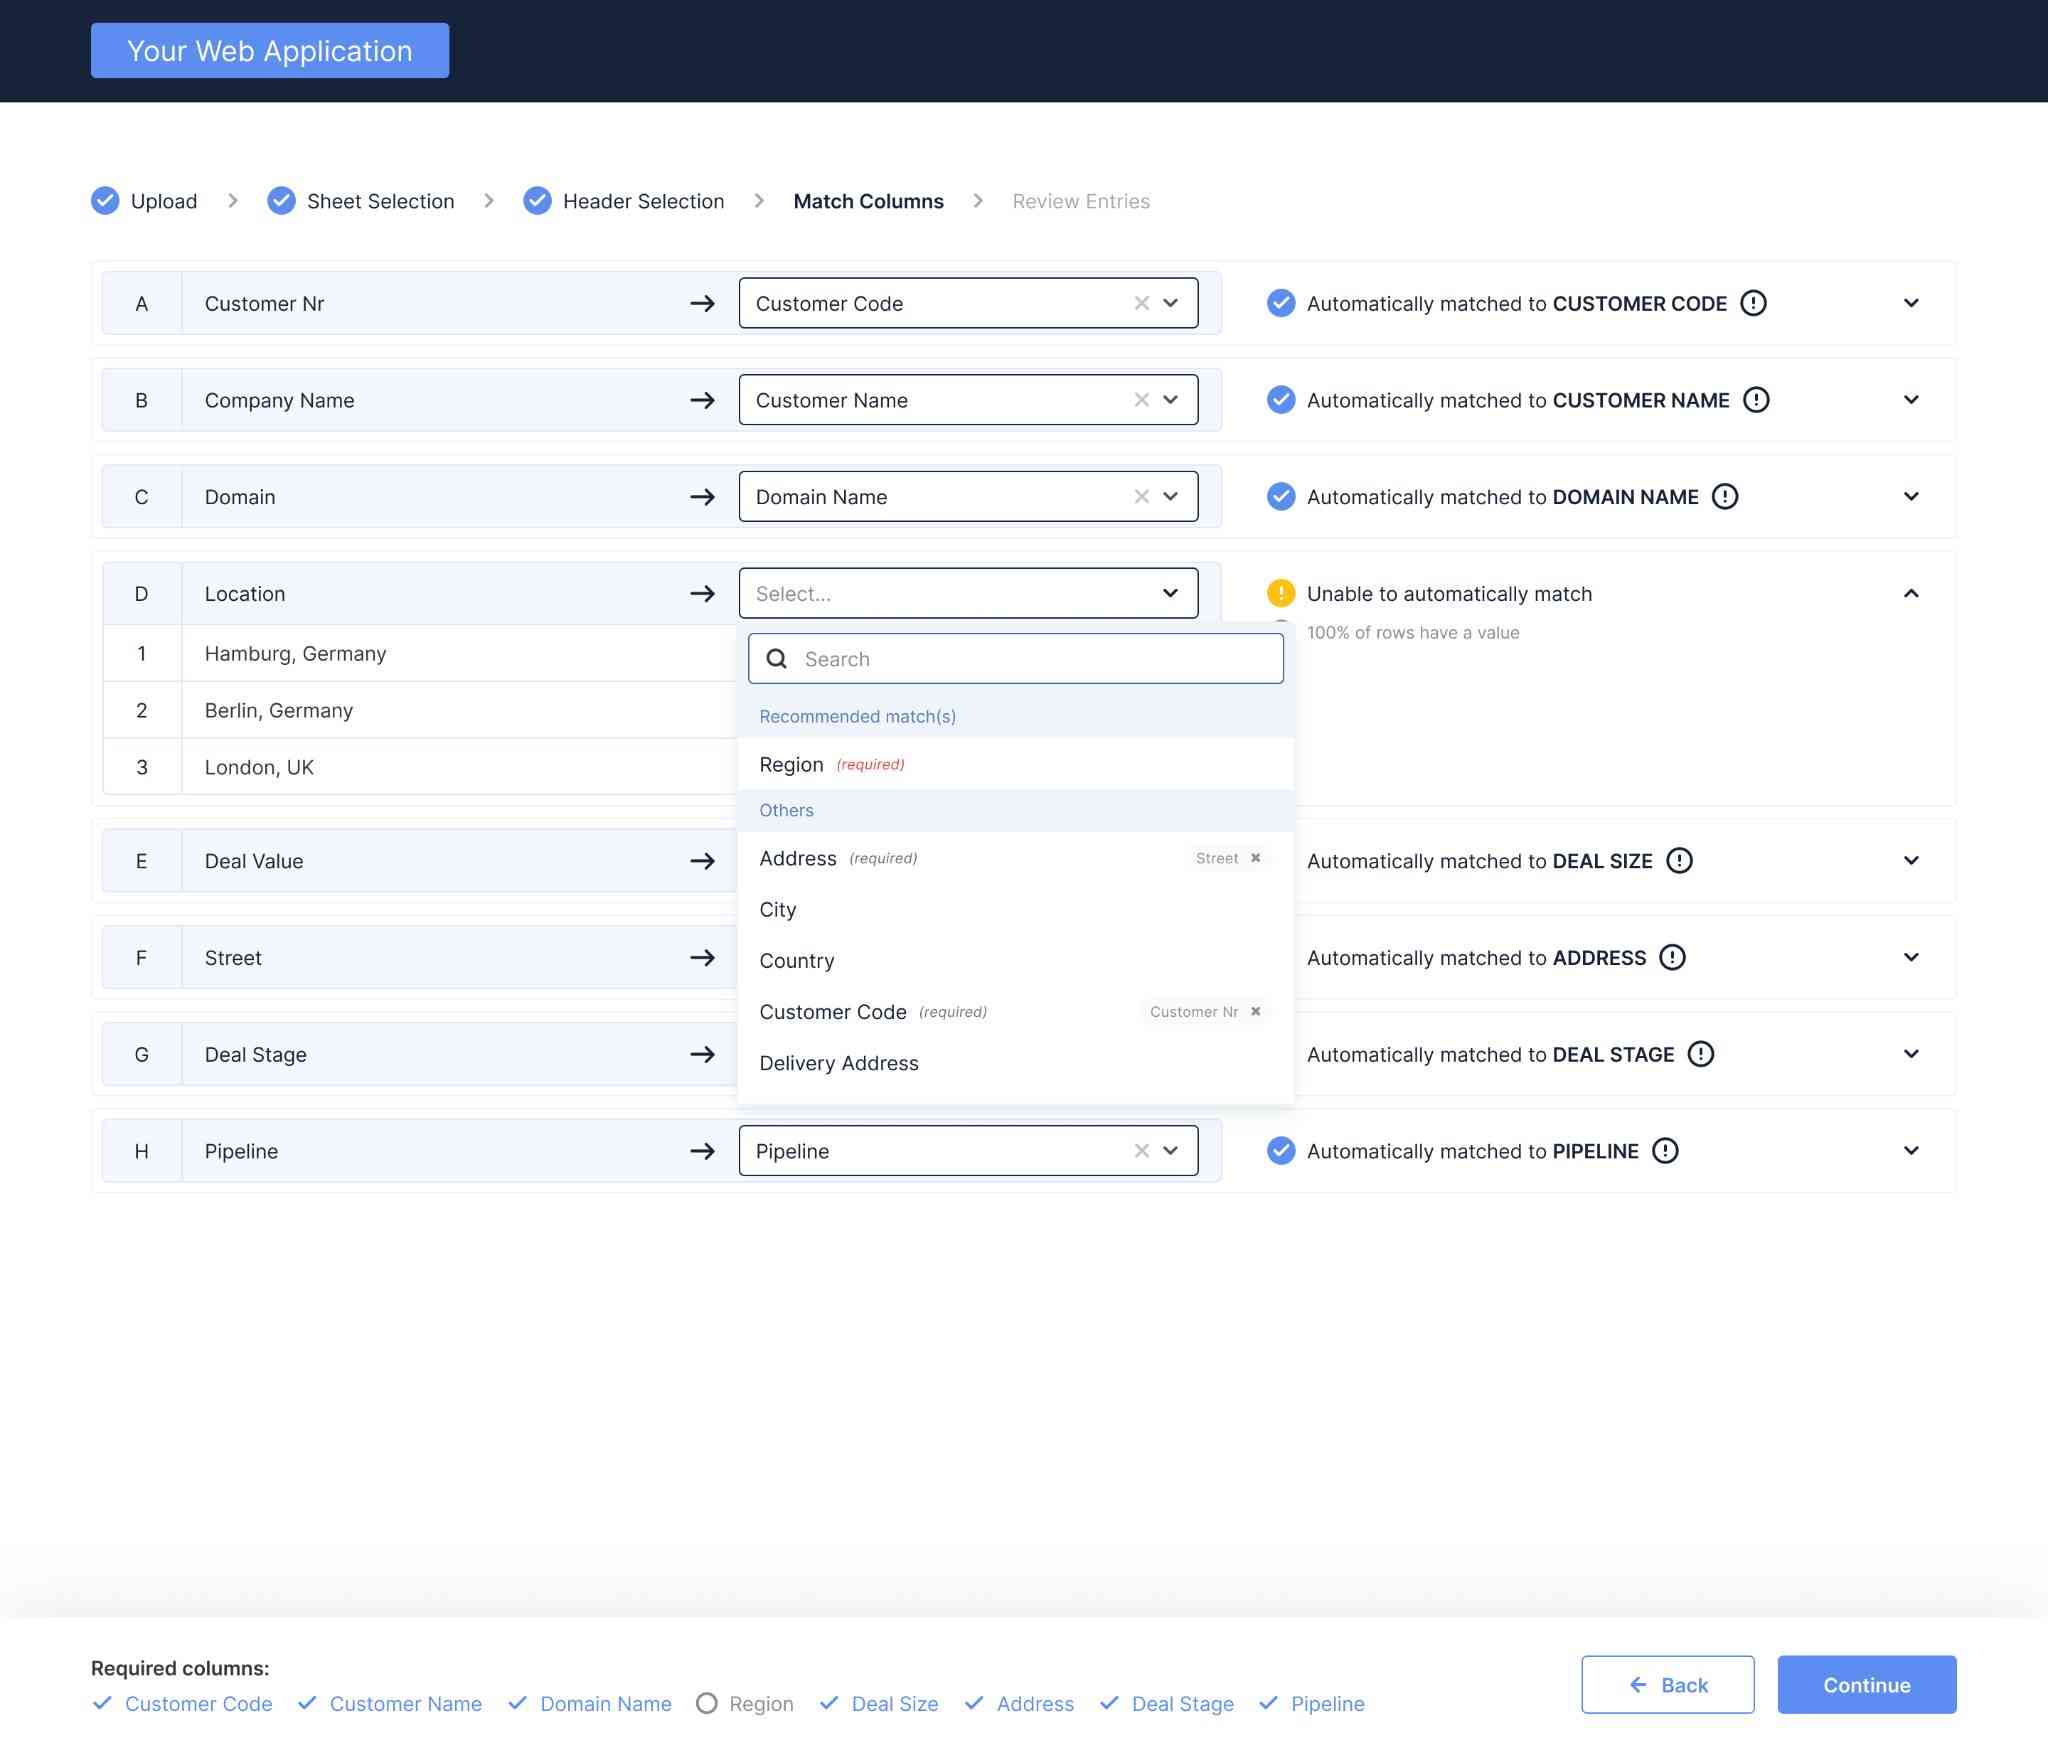Remove Customer Nr tag from Customer Code option
The width and height of the screenshot is (2048, 1755).
(x=1255, y=1011)
